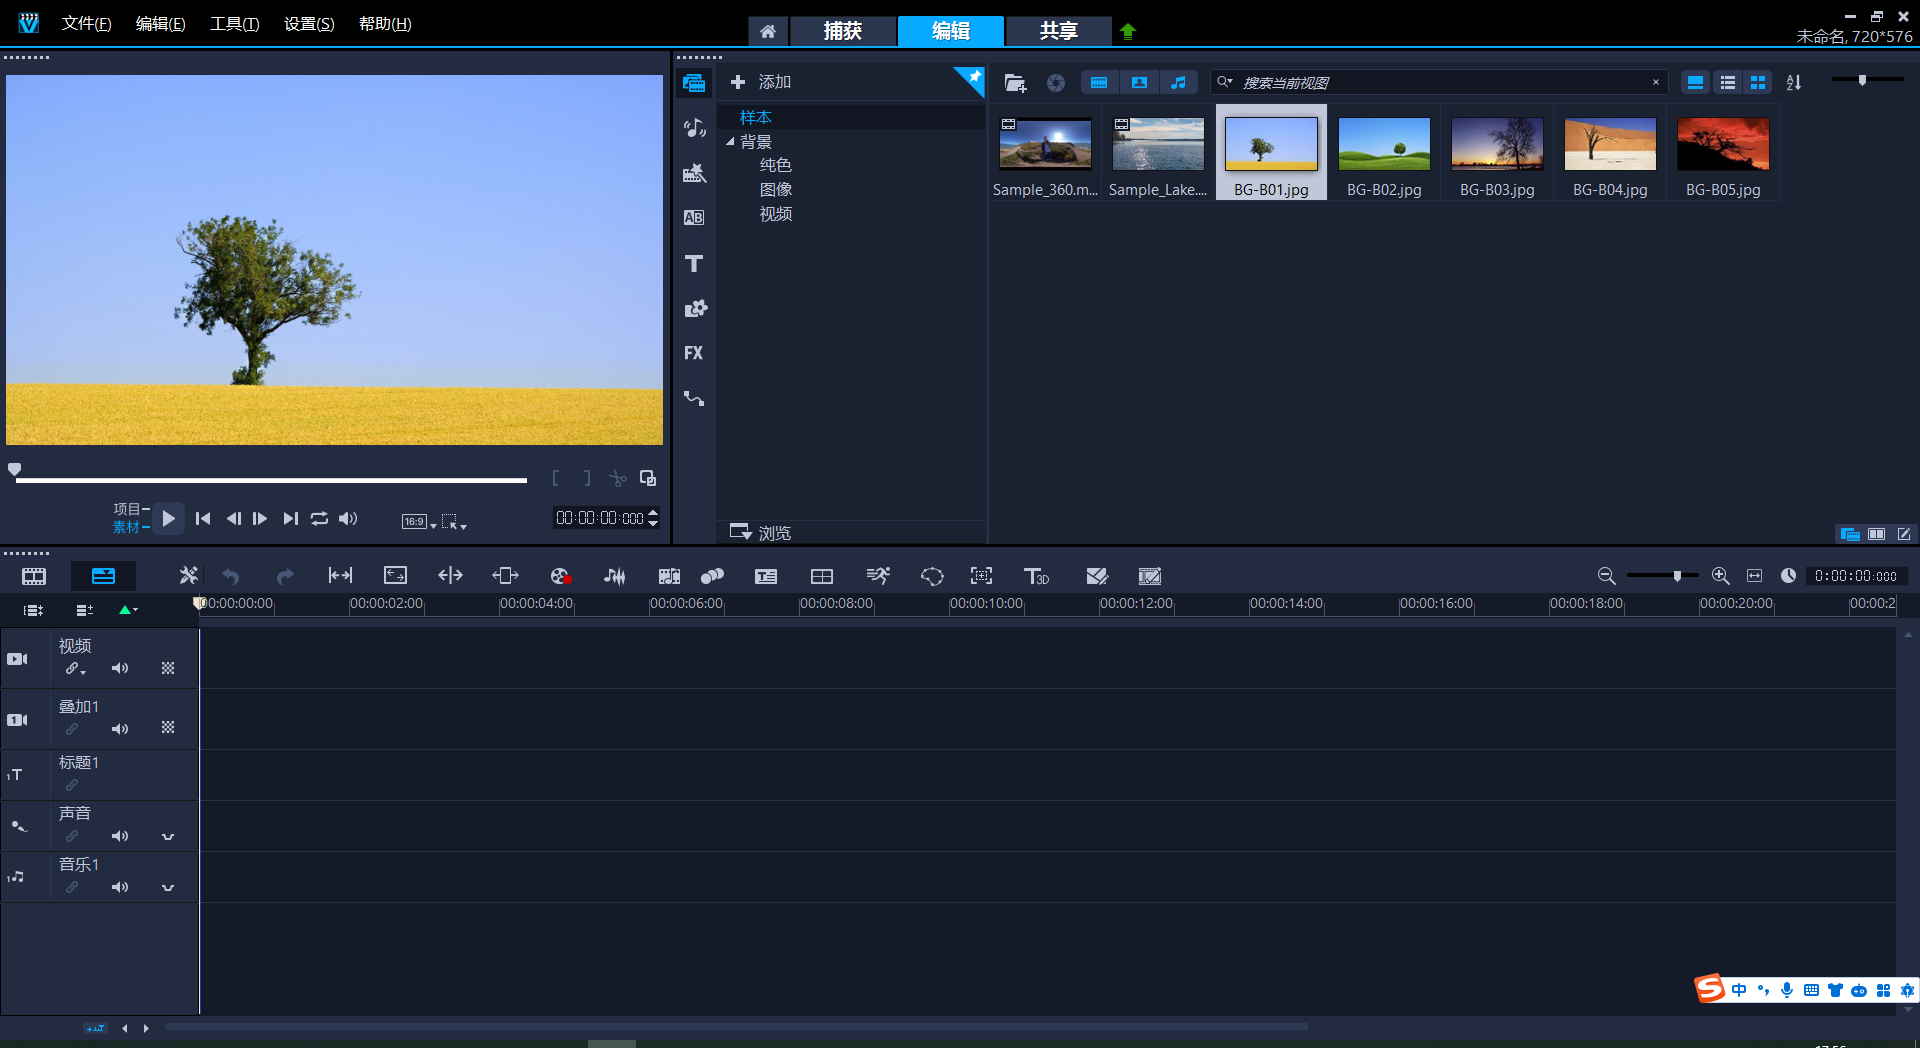Open the Sound library panel icon
Viewport: 1920px width, 1048px height.
[694, 128]
